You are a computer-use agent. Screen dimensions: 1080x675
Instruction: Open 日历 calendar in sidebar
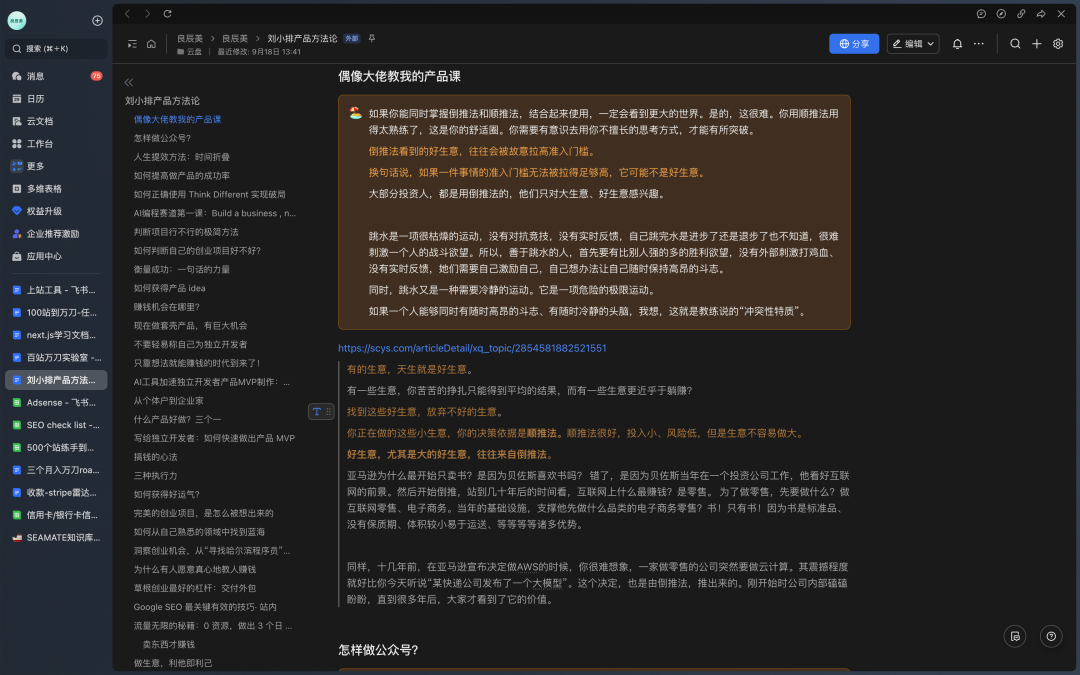pyautogui.click(x=56, y=99)
